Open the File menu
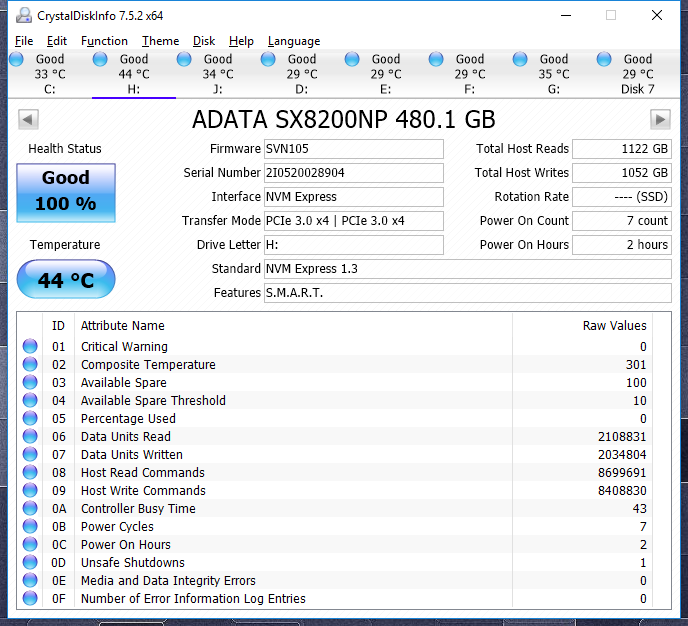Image resolution: width=688 pixels, height=626 pixels. point(24,41)
